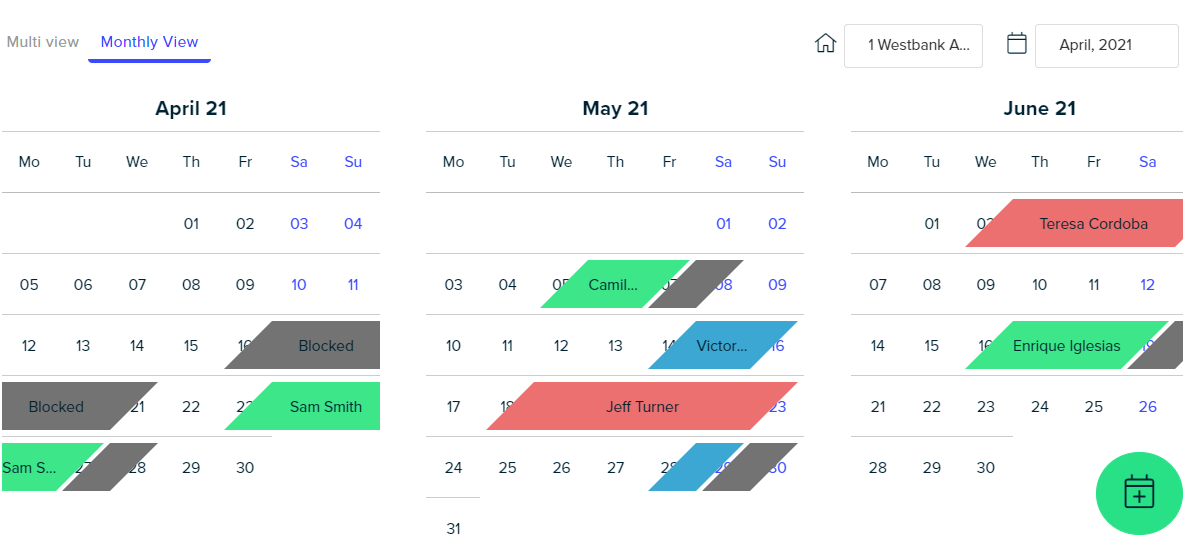Click the Blocked bar starting April 19

[80, 406]
